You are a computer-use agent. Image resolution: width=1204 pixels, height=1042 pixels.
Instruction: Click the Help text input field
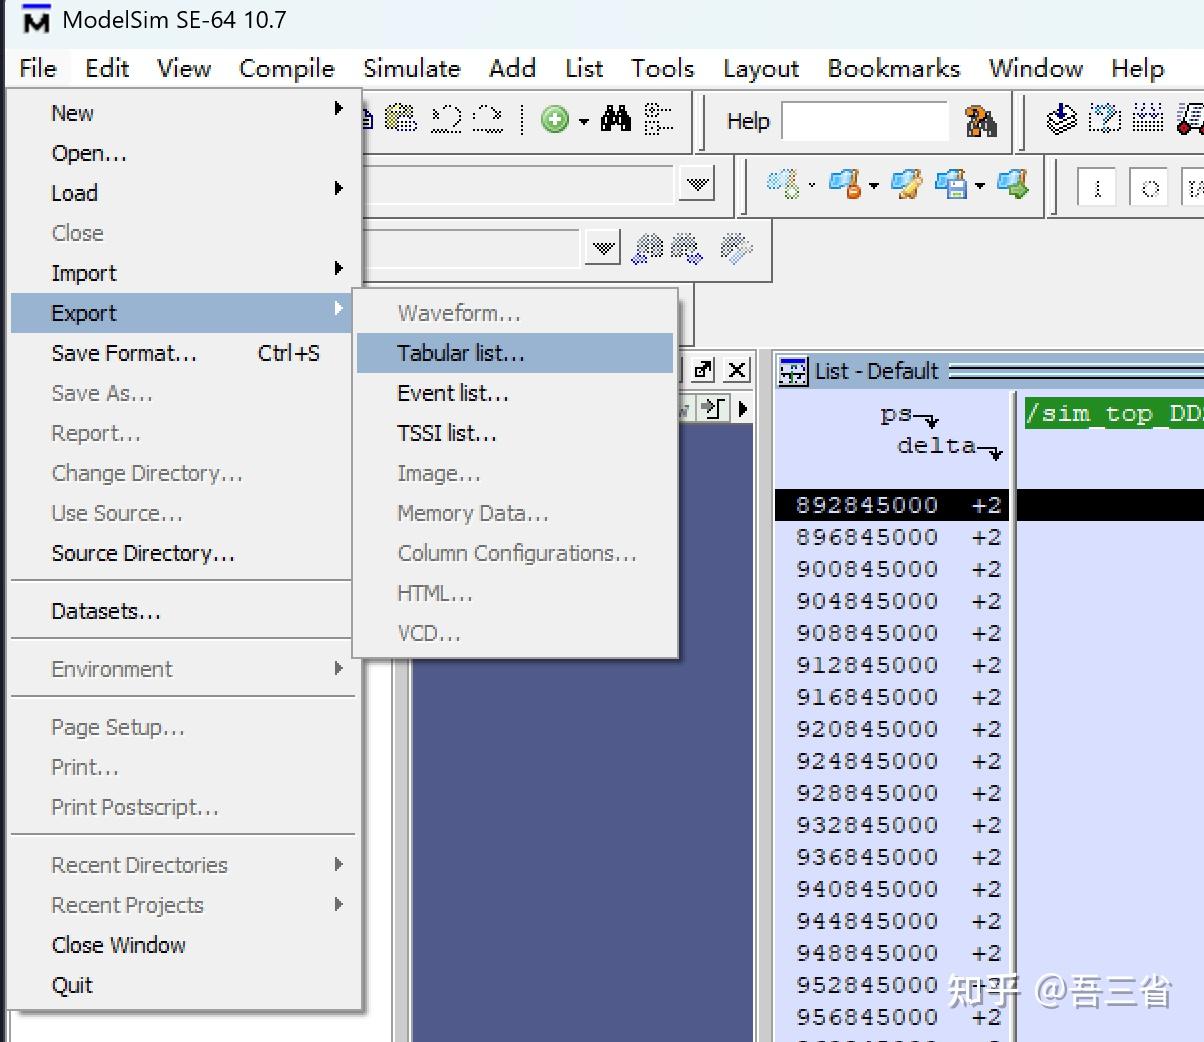point(864,121)
